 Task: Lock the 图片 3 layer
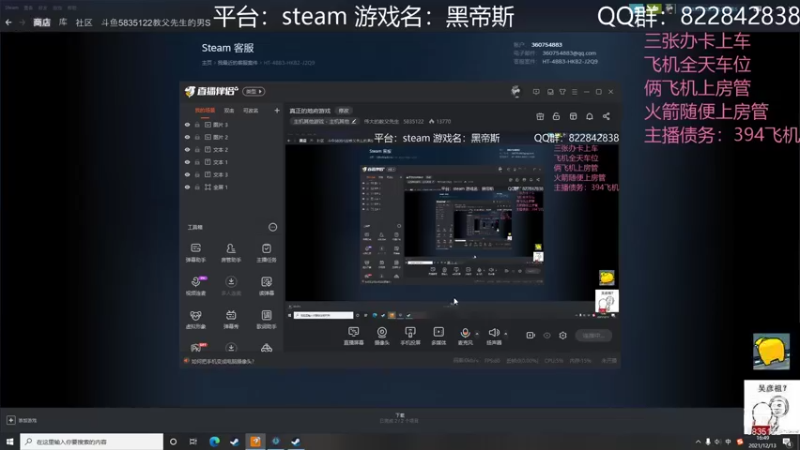coord(197,124)
